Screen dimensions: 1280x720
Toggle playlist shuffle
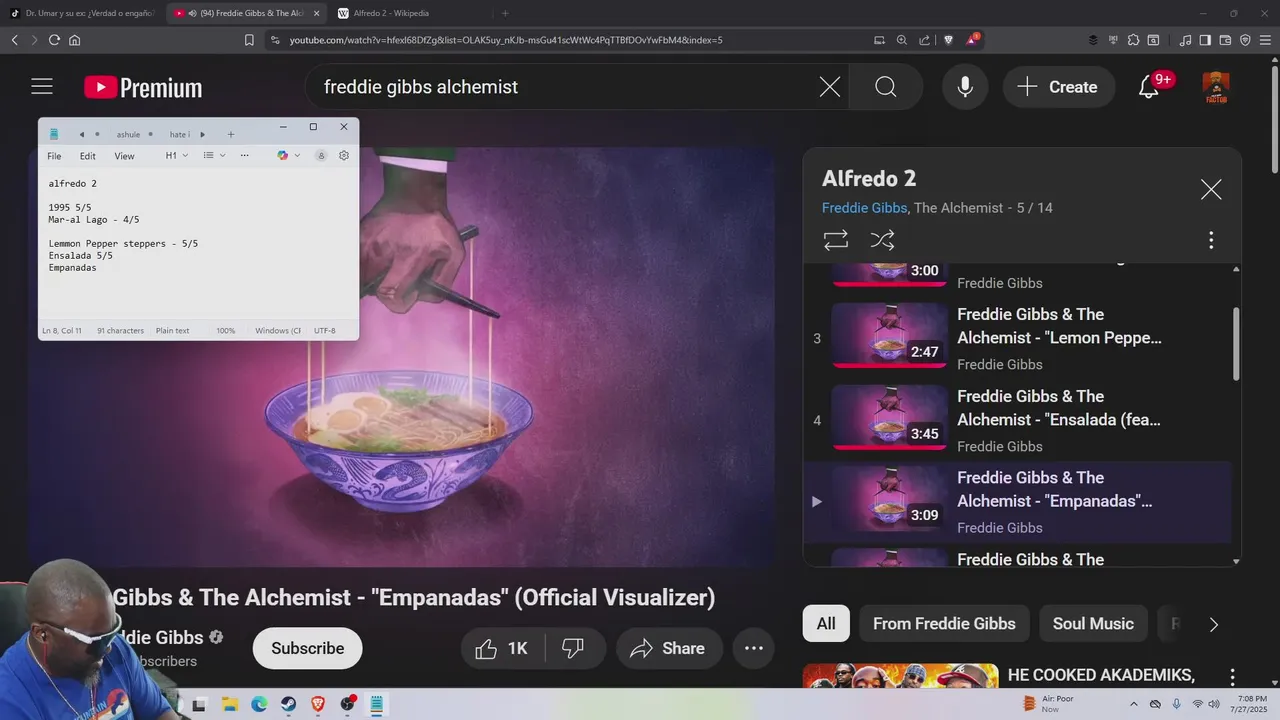[x=882, y=240]
